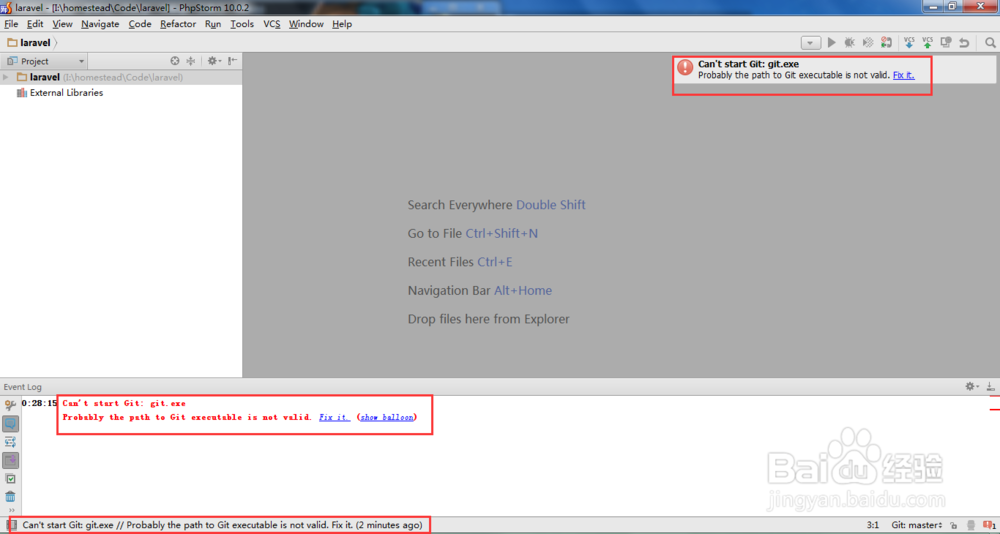Open the Run menu
This screenshot has width=1000, height=534.
click(213, 24)
